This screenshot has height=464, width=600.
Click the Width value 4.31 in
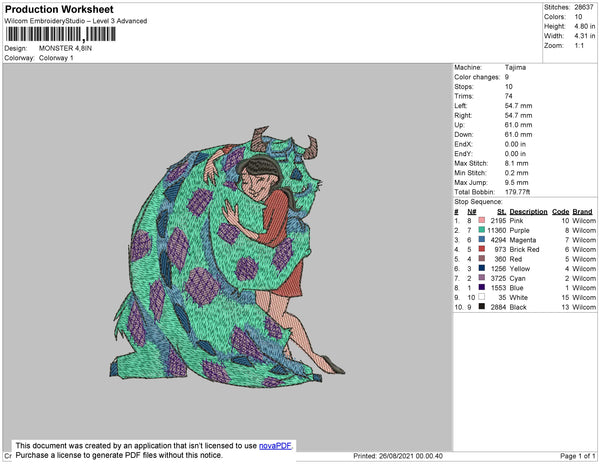click(585, 36)
